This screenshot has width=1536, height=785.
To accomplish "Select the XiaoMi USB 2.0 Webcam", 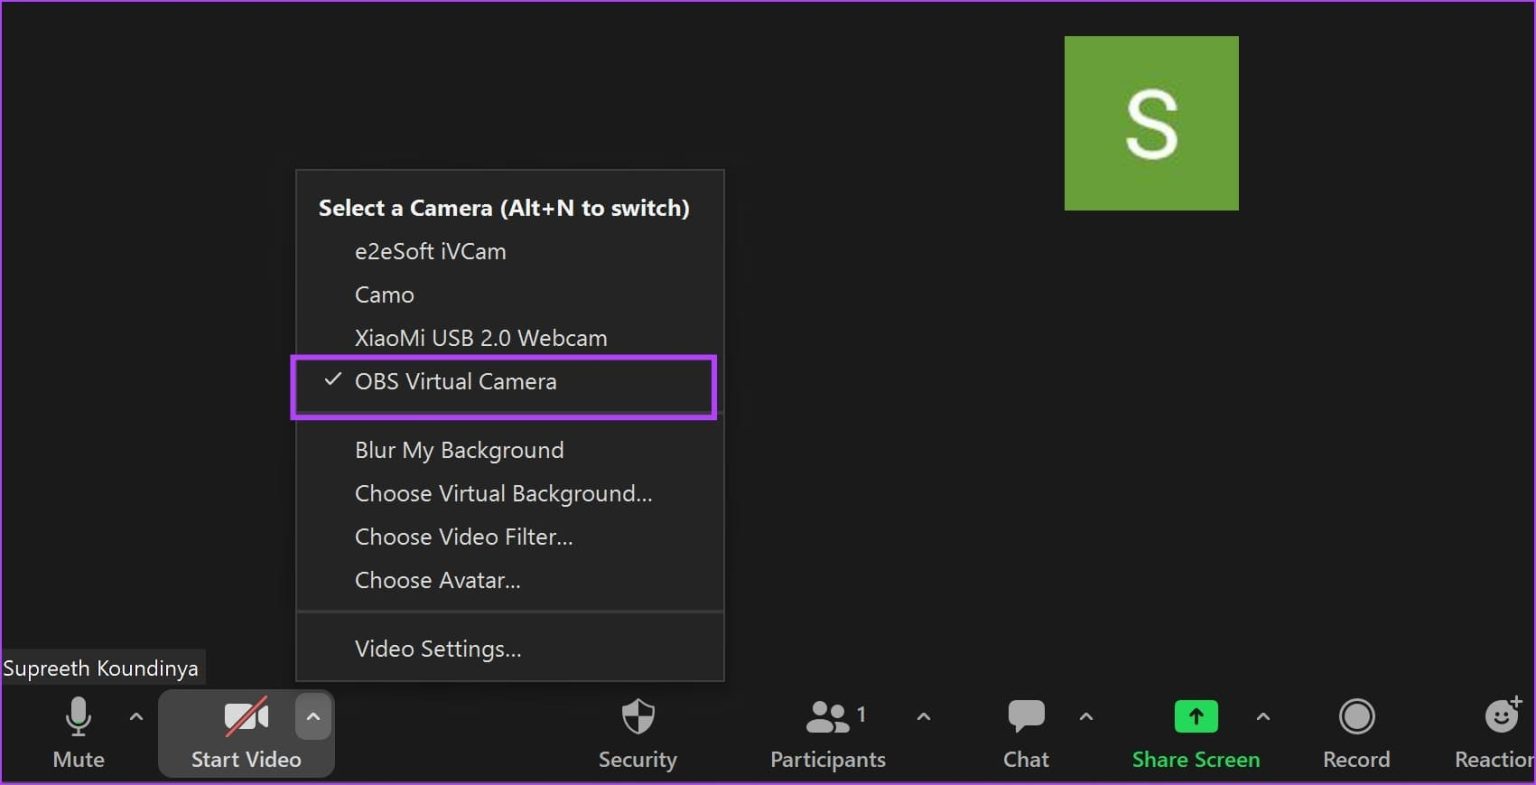I will point(481,338).
